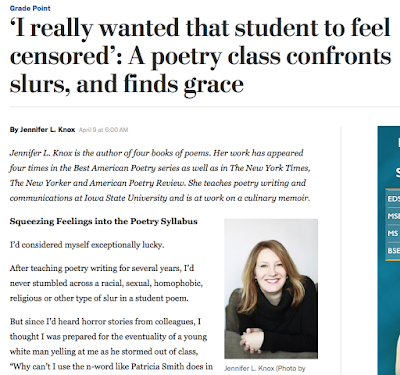
Task: Click The New York Times in the bio
Action: click(x=270, y=168)
